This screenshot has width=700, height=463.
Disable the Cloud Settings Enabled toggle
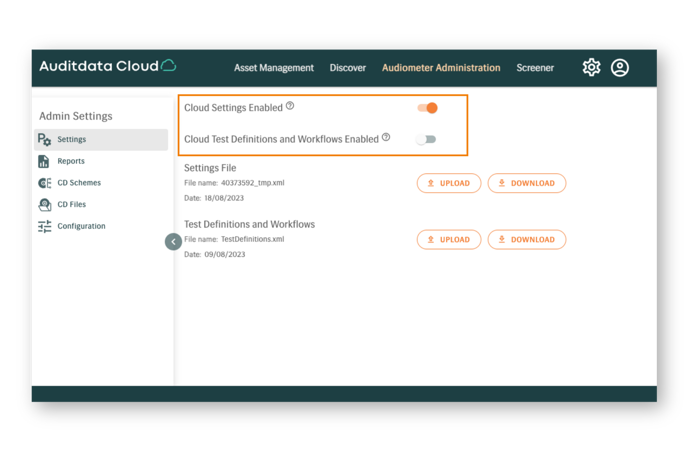[x=427, y=108]
